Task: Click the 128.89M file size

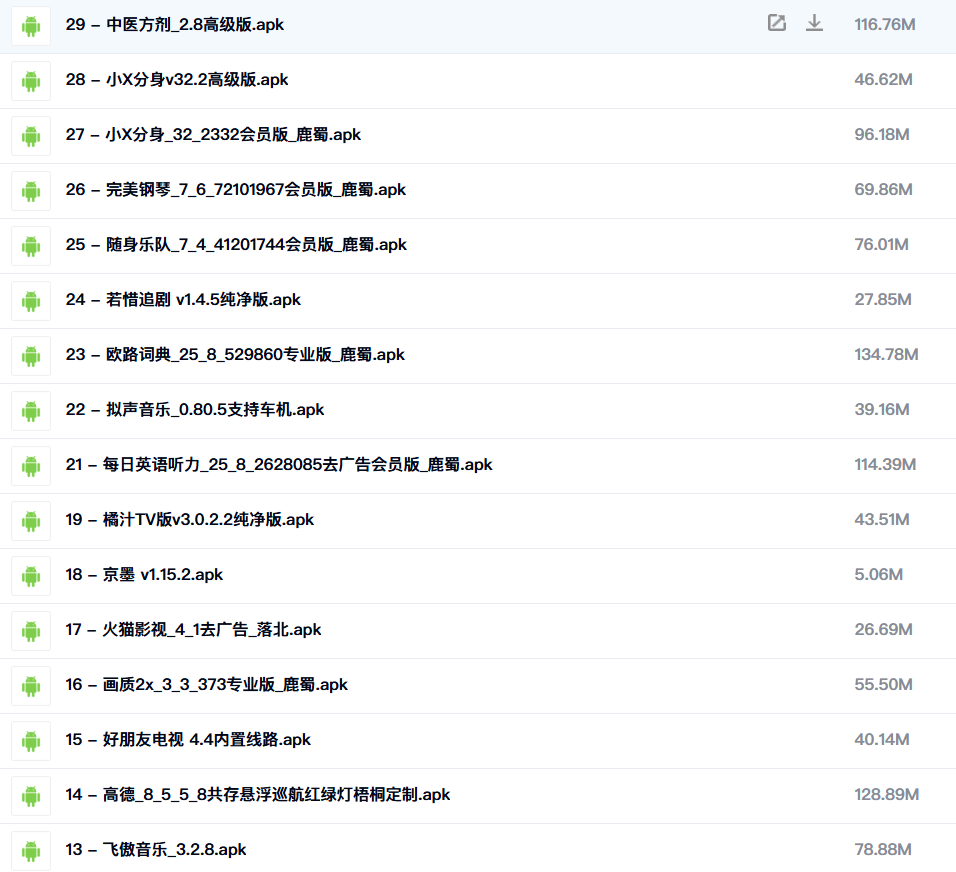Action: (x=886, y=794)
